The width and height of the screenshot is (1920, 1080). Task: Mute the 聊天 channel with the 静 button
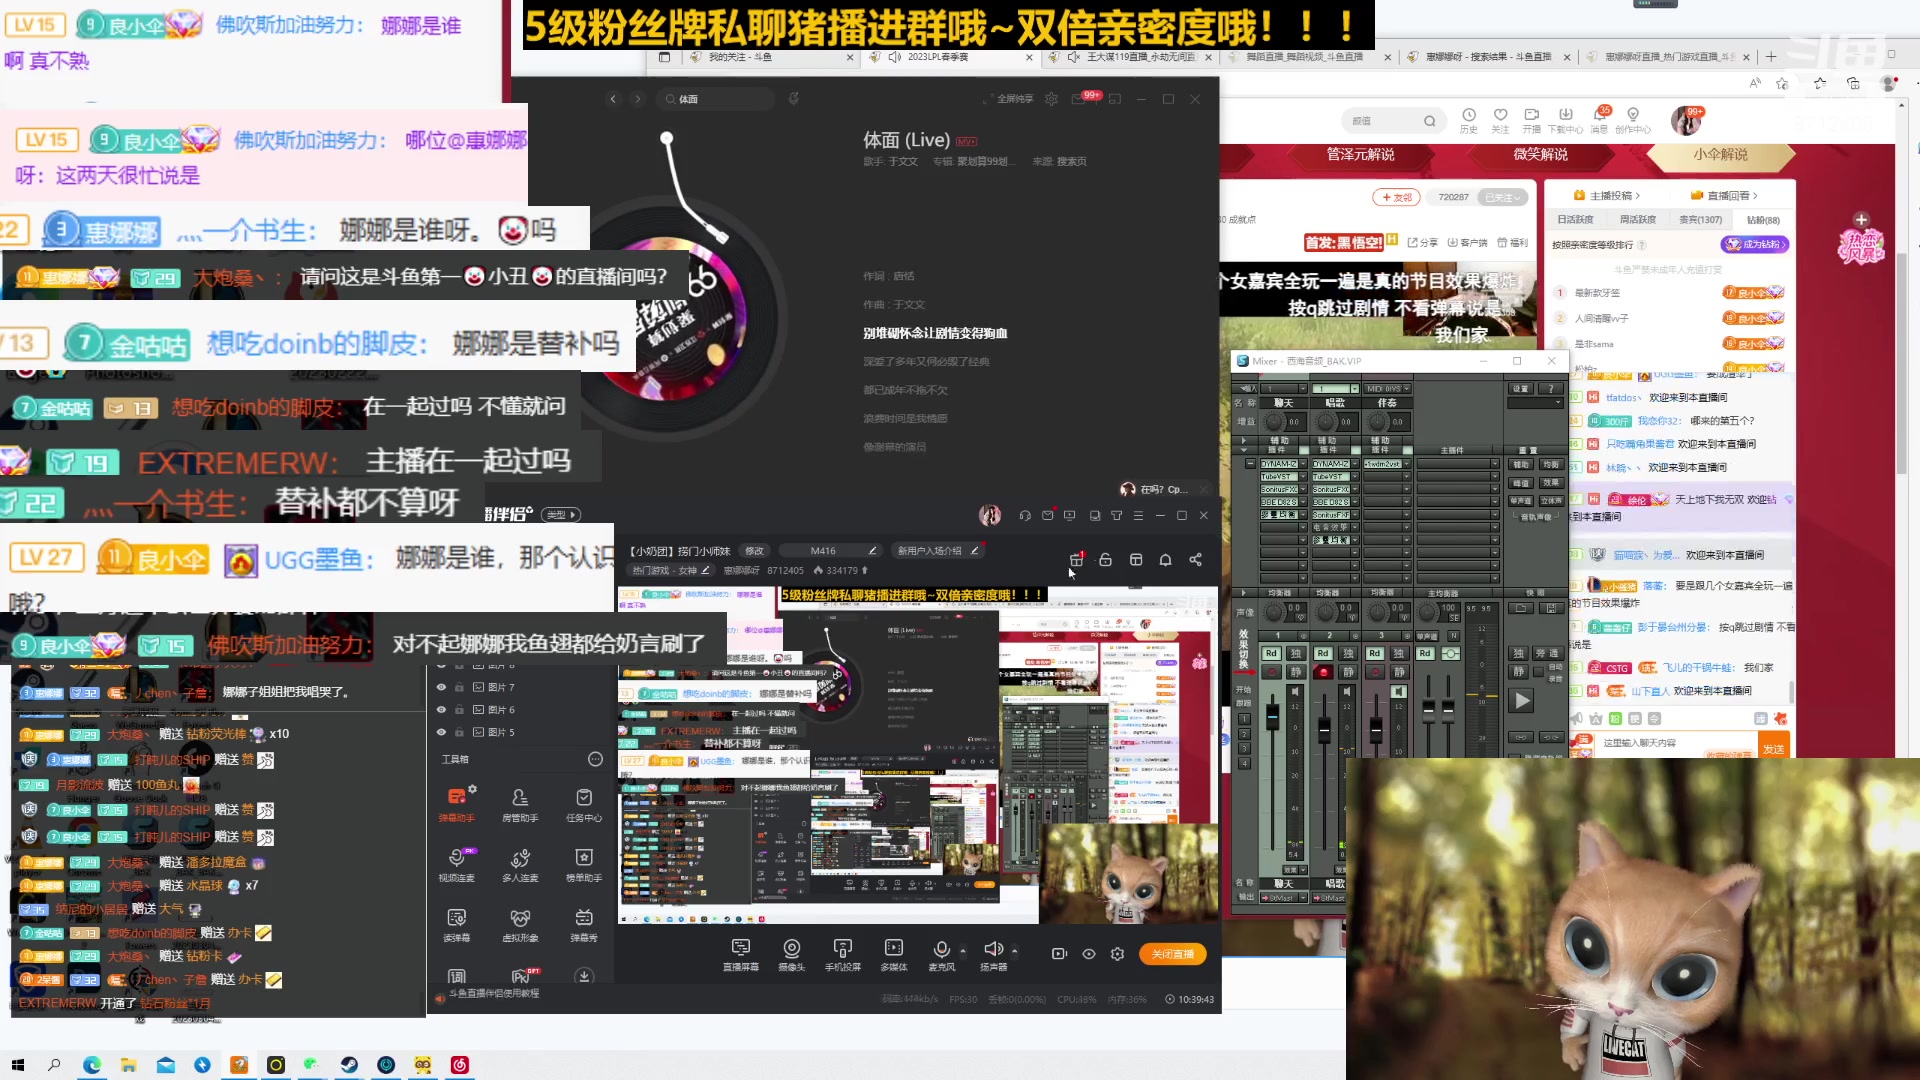click(1296, 671)
